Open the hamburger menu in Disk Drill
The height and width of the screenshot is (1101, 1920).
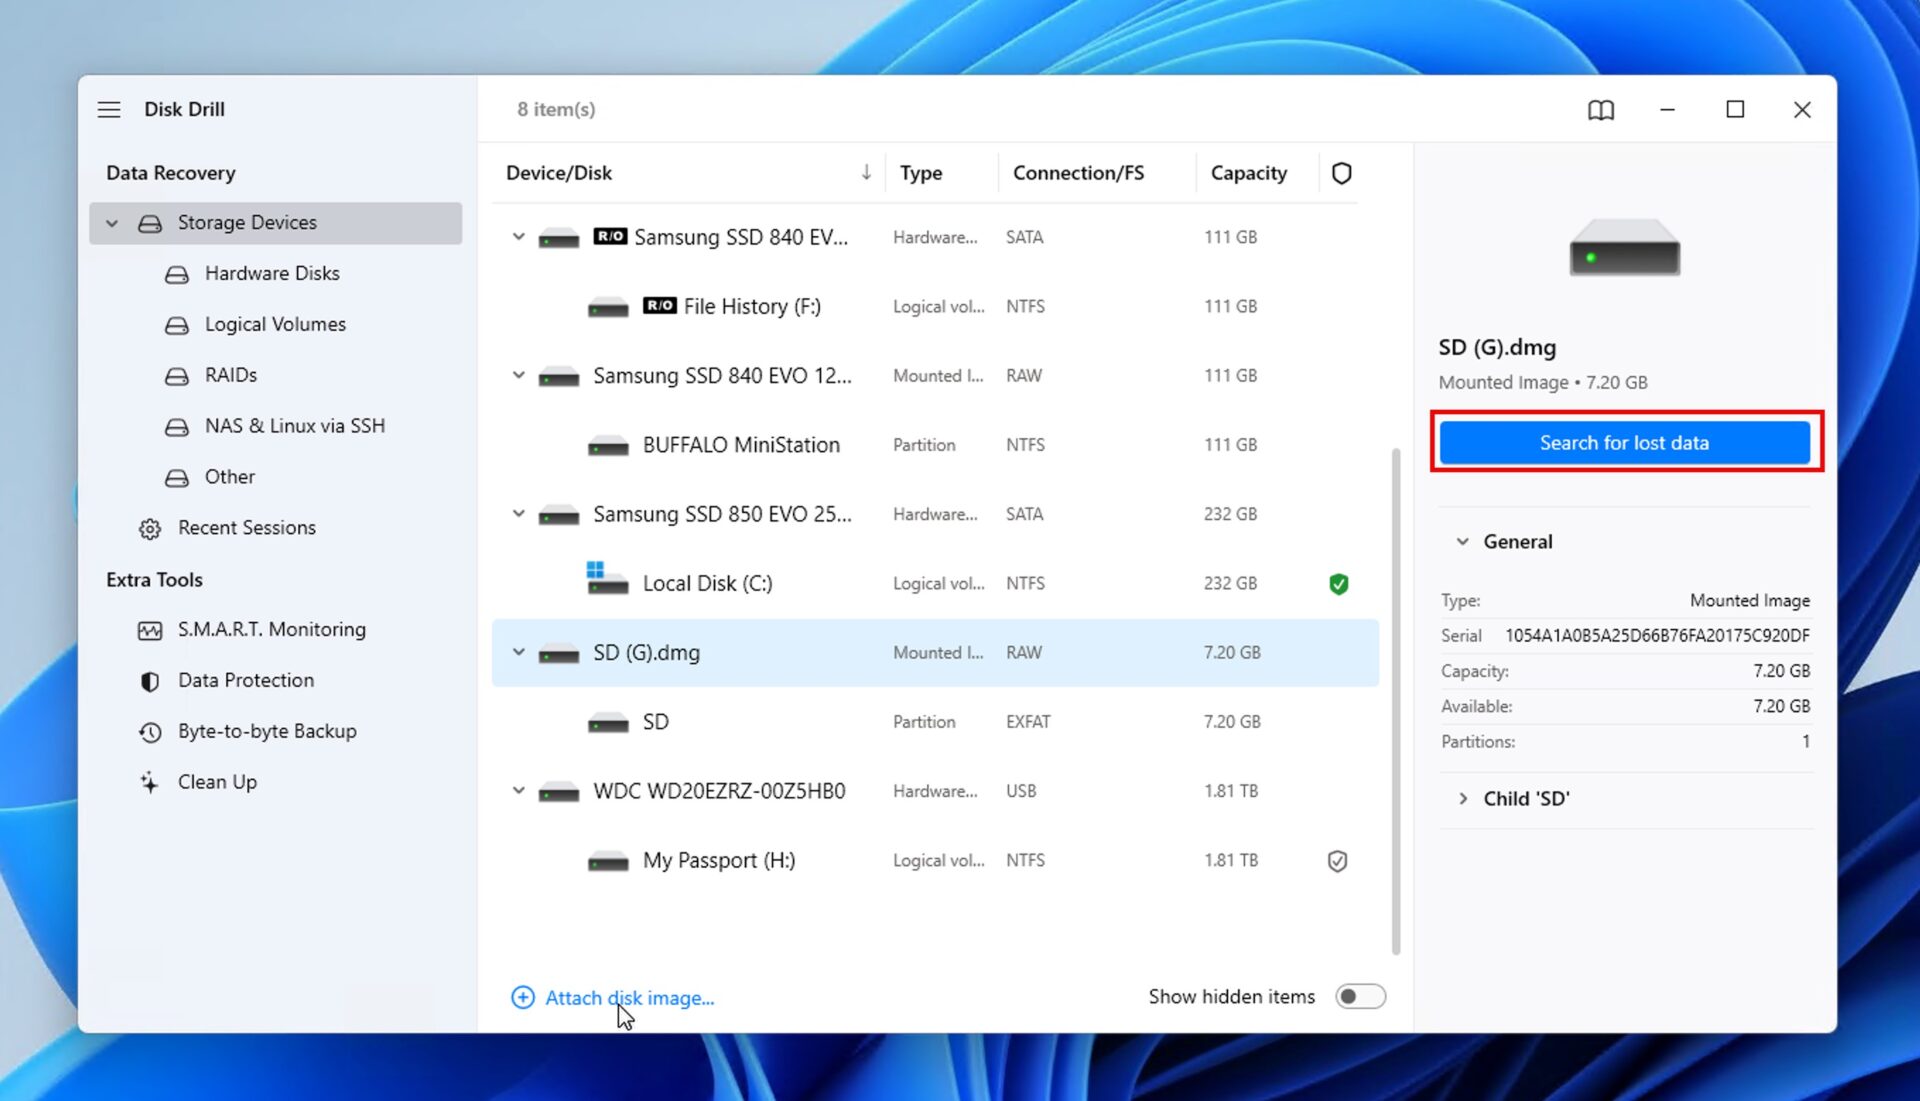point(108,109)
